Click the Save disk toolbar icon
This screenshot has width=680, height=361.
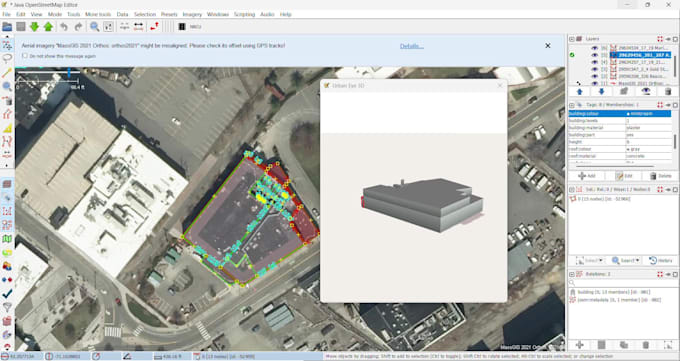click(21, 26)
